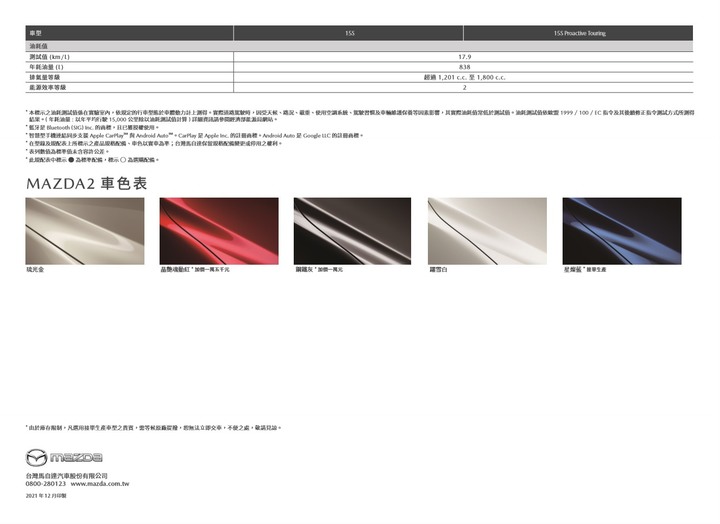Click the '排氣量等級' row label
Viewport: 720px width, 524px height.
tap(45, 77)
